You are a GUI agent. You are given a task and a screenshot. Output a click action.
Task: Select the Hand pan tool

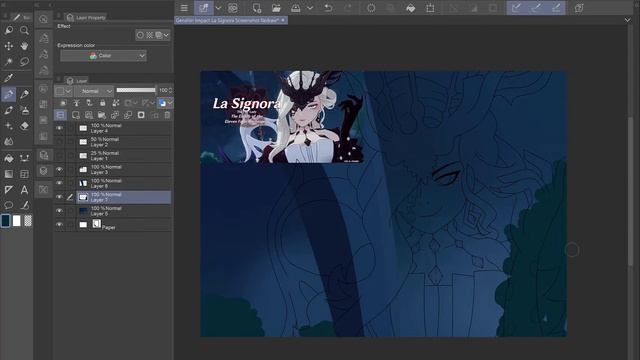click(24, 46)
